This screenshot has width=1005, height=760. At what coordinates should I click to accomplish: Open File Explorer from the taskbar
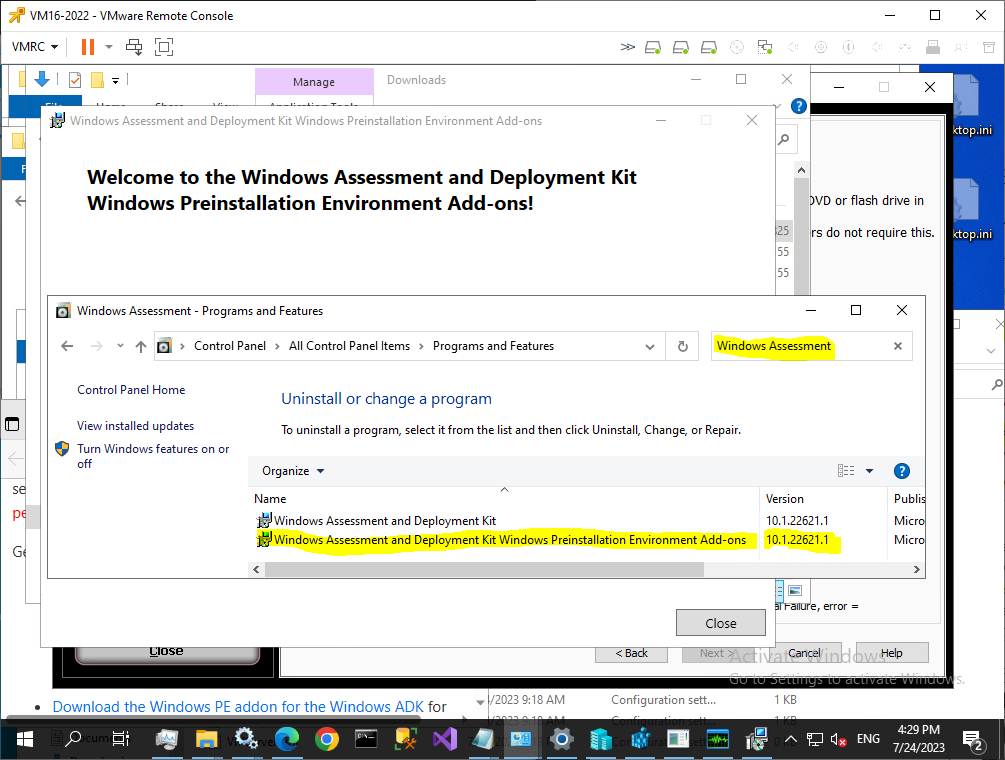(206, 739)
